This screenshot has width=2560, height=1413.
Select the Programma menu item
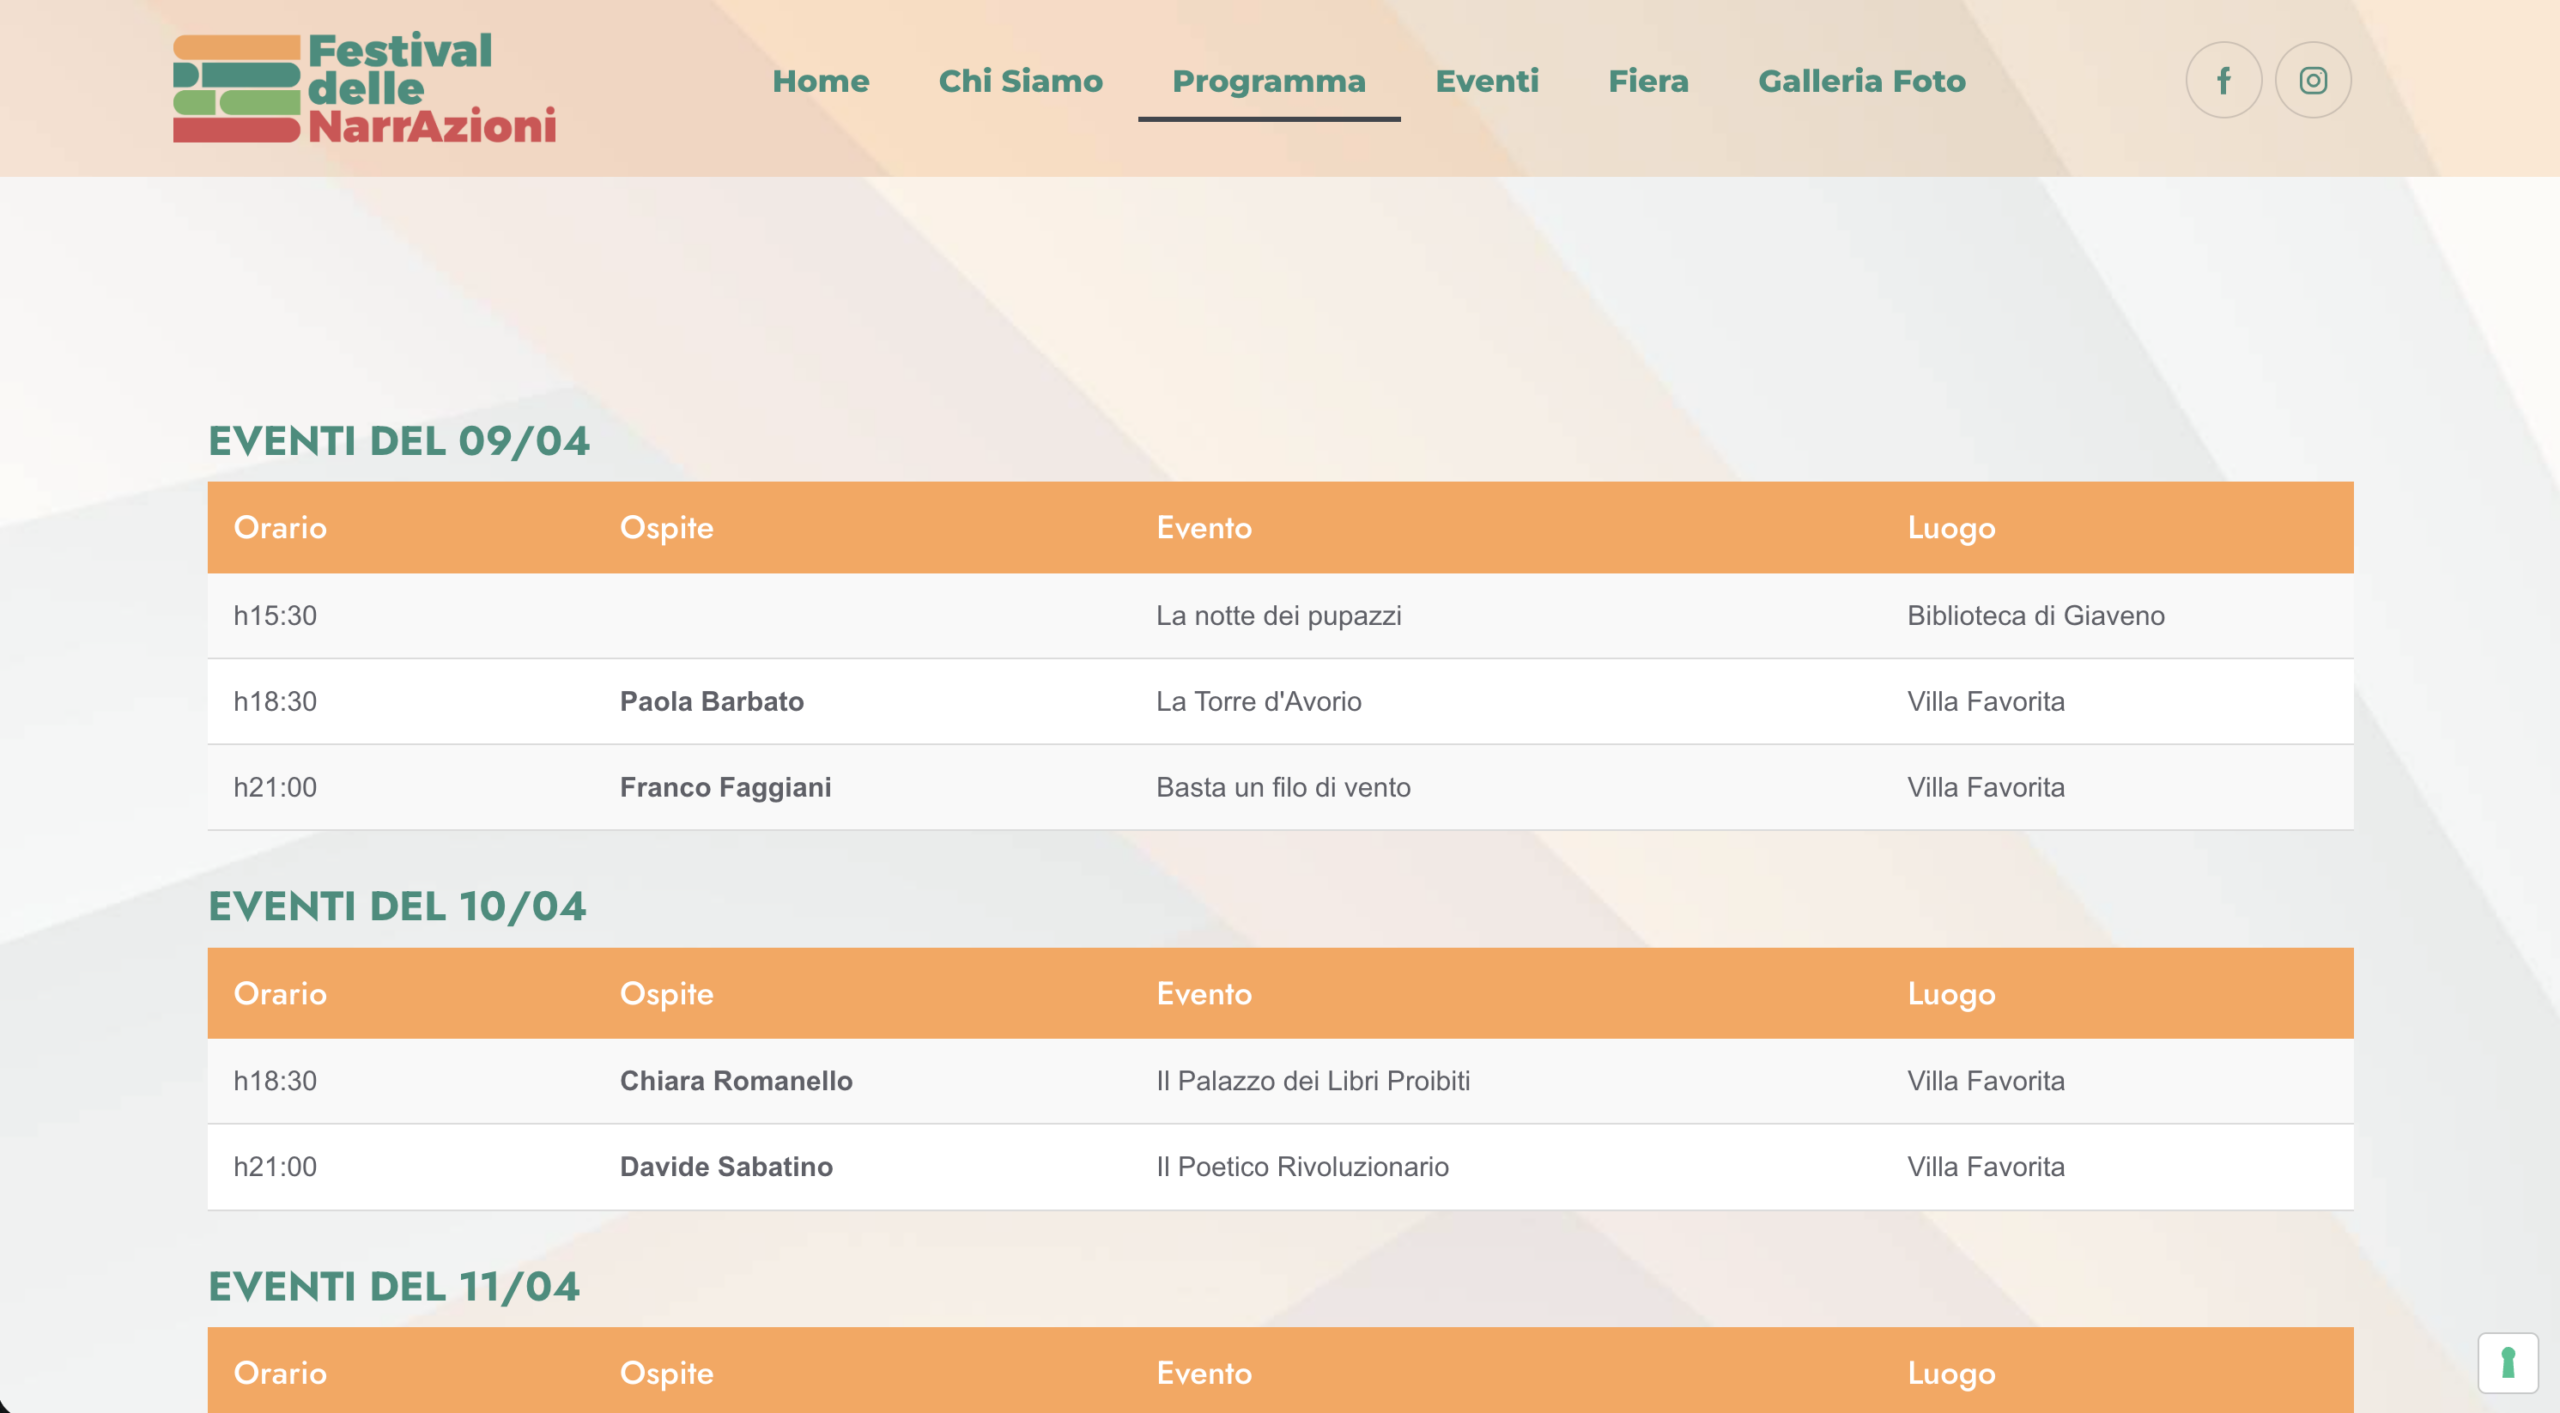(x=1268, y=81)
